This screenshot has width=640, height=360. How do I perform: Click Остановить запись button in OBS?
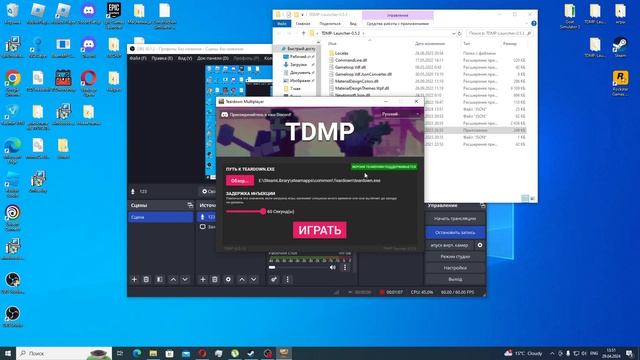455,233
